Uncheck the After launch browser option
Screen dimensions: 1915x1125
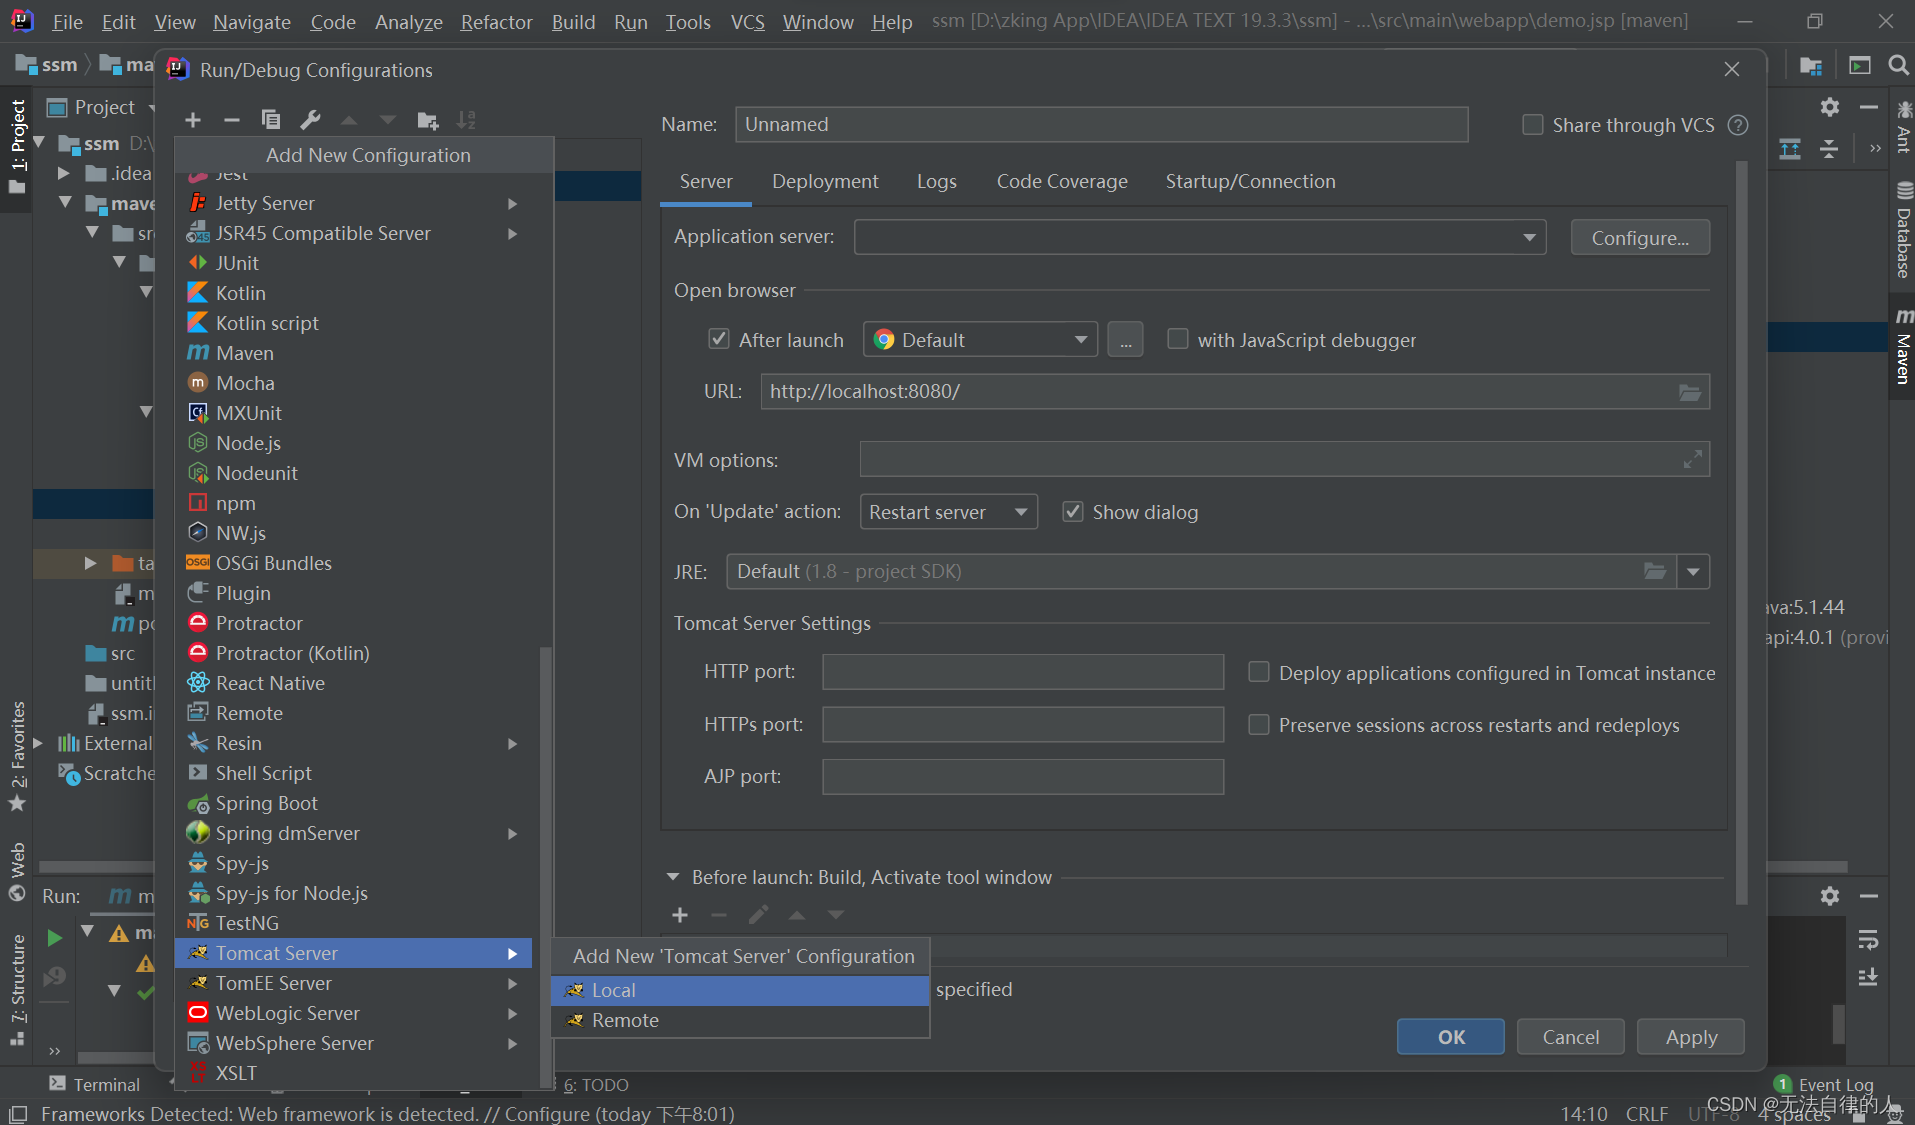(719, 339)
